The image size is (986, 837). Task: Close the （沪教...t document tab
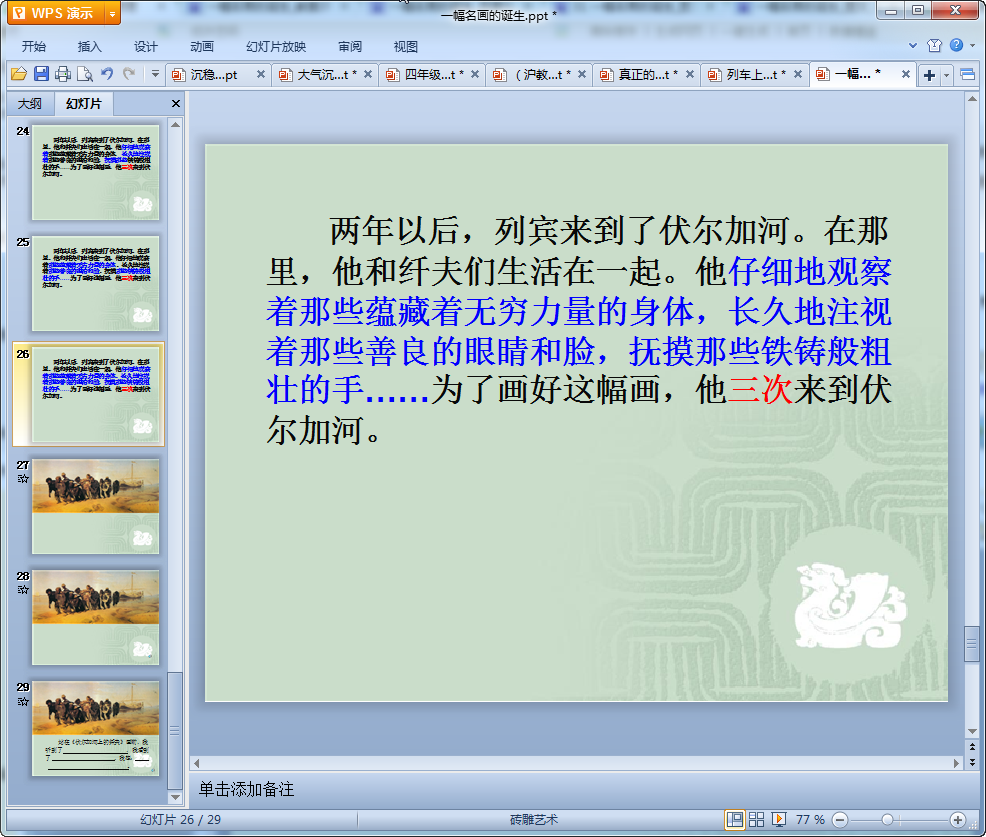[x=582, y=74]
